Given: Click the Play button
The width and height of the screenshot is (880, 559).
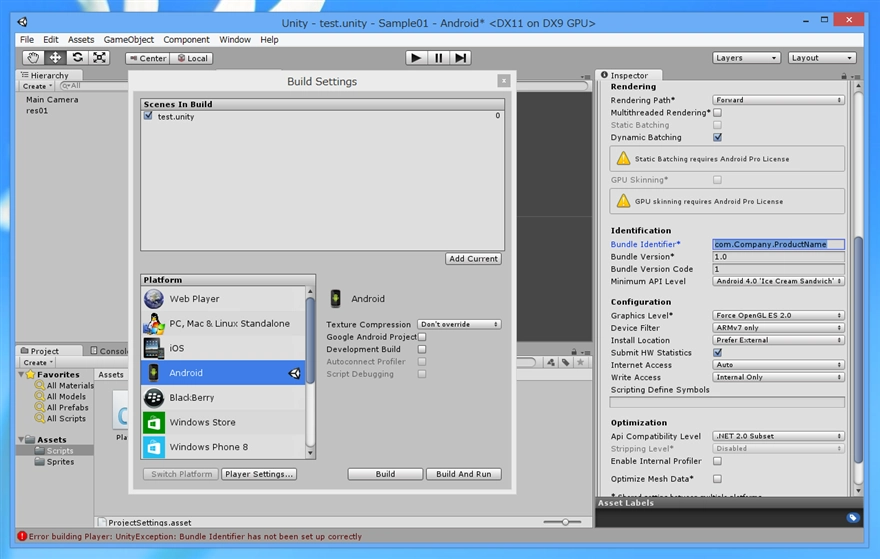Looking at the screenshot, I should point(416,58).
